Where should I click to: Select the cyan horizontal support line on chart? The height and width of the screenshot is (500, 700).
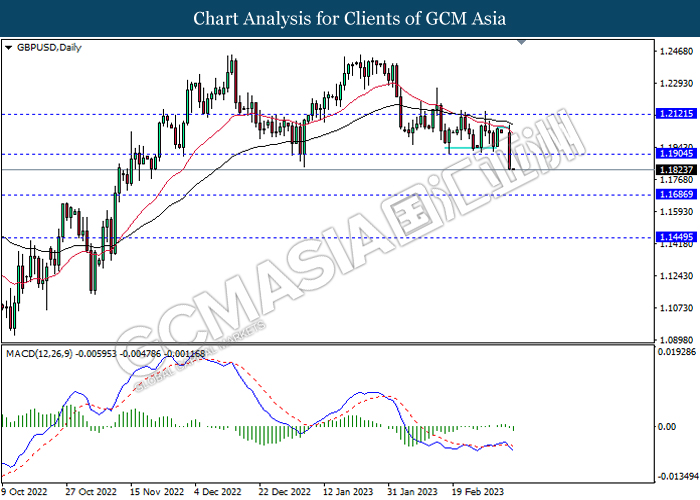click(470, 148)
